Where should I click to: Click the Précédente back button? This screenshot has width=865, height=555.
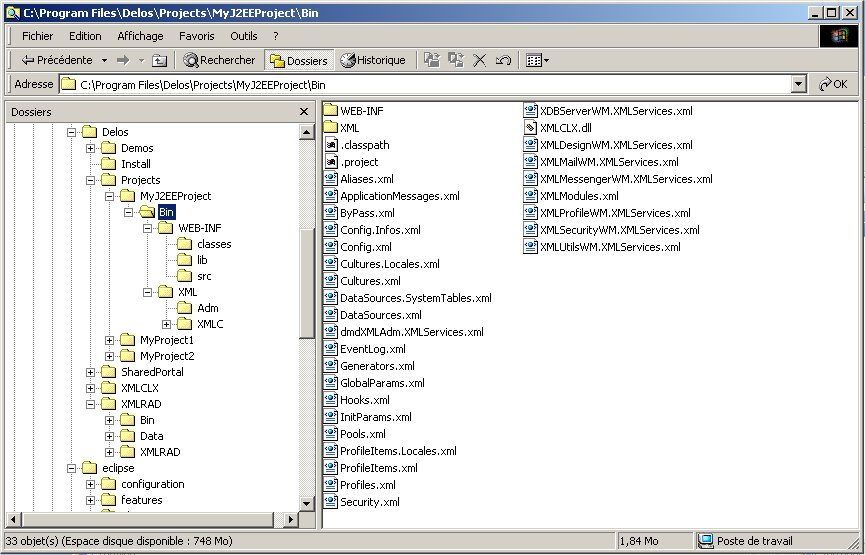pos(56,60)
